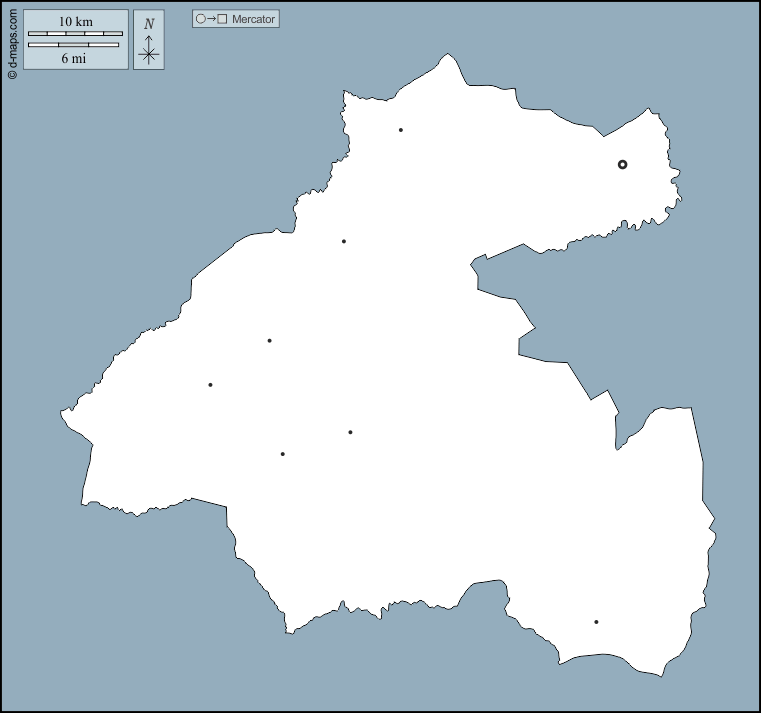Viewport: 761px width, 713px height.
Task: Select the ringed capital marker on the map
Action: 622,164
